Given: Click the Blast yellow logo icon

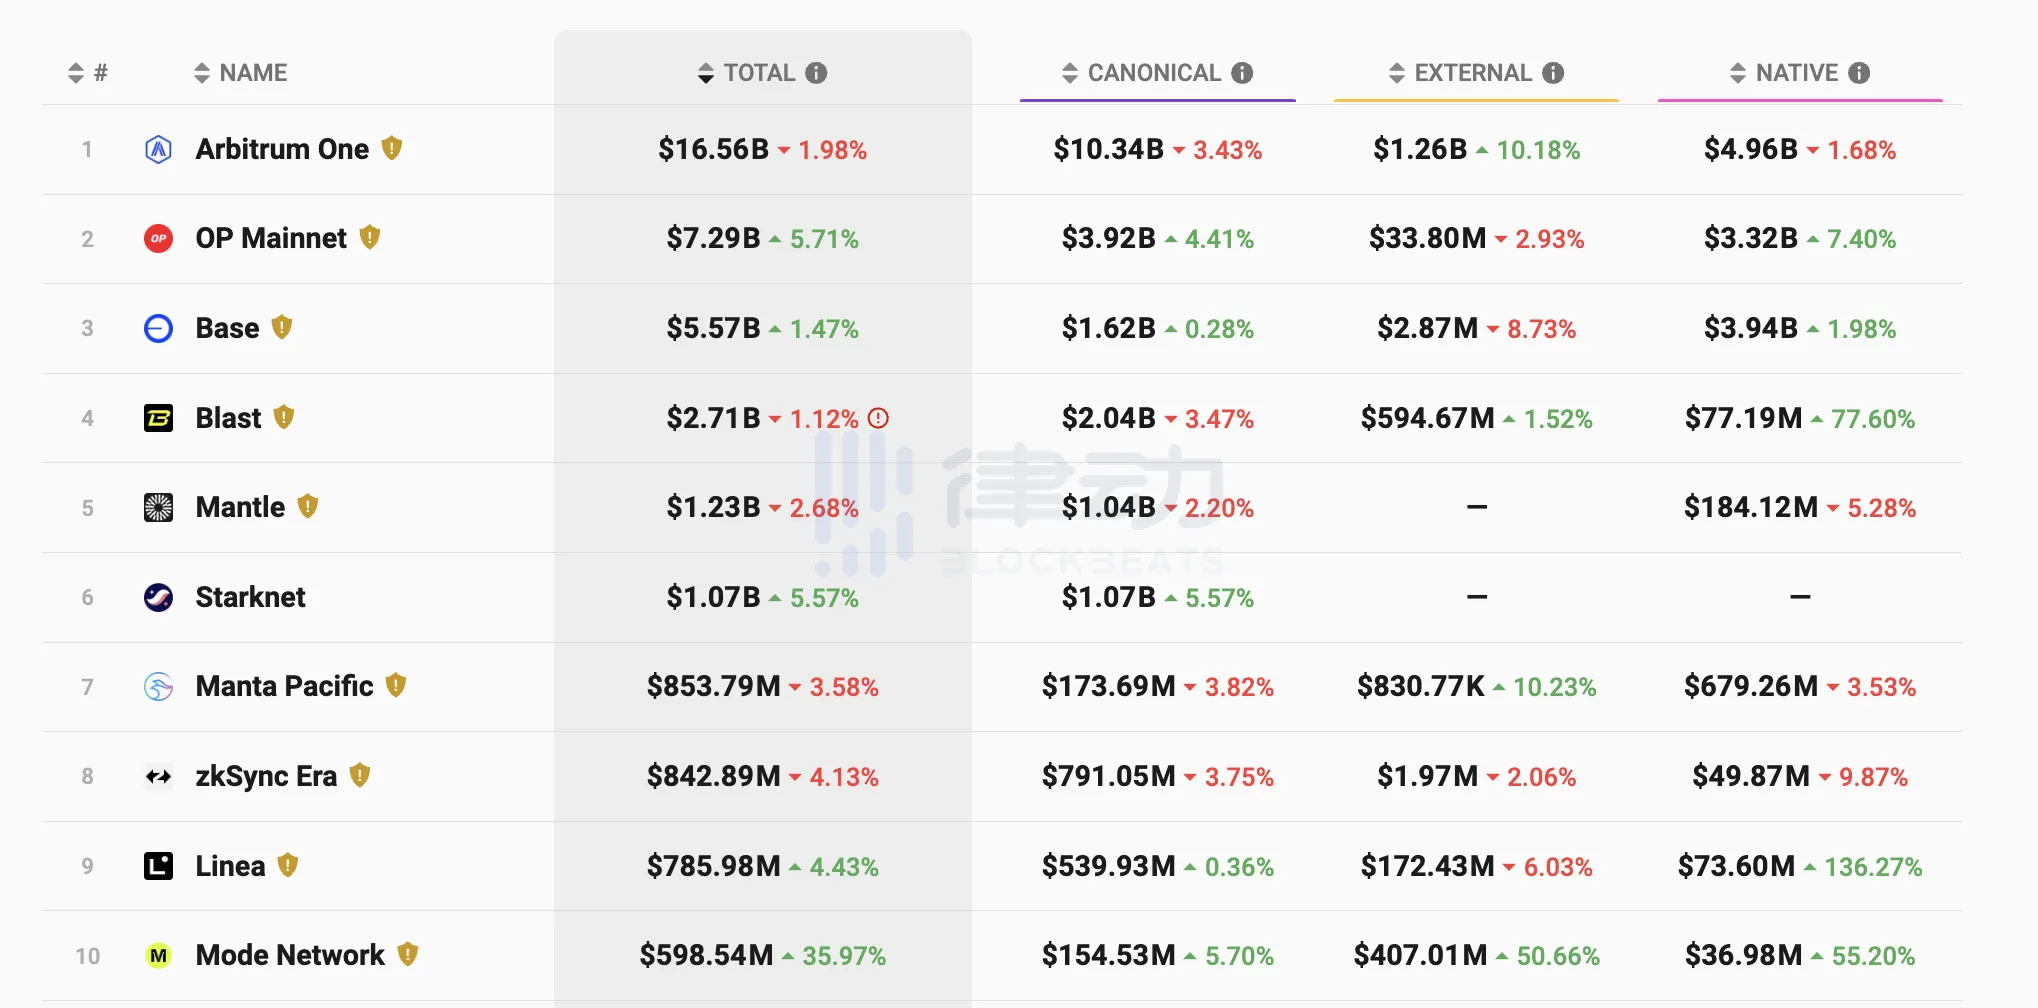Looking at the screenshot, I should pyautogui.click(x=158, y=418).
